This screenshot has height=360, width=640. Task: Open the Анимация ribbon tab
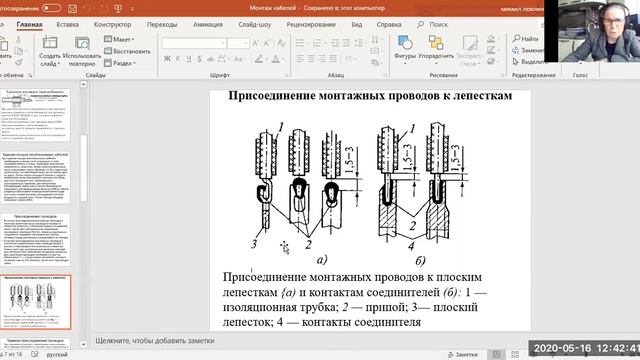coord(208,24)
